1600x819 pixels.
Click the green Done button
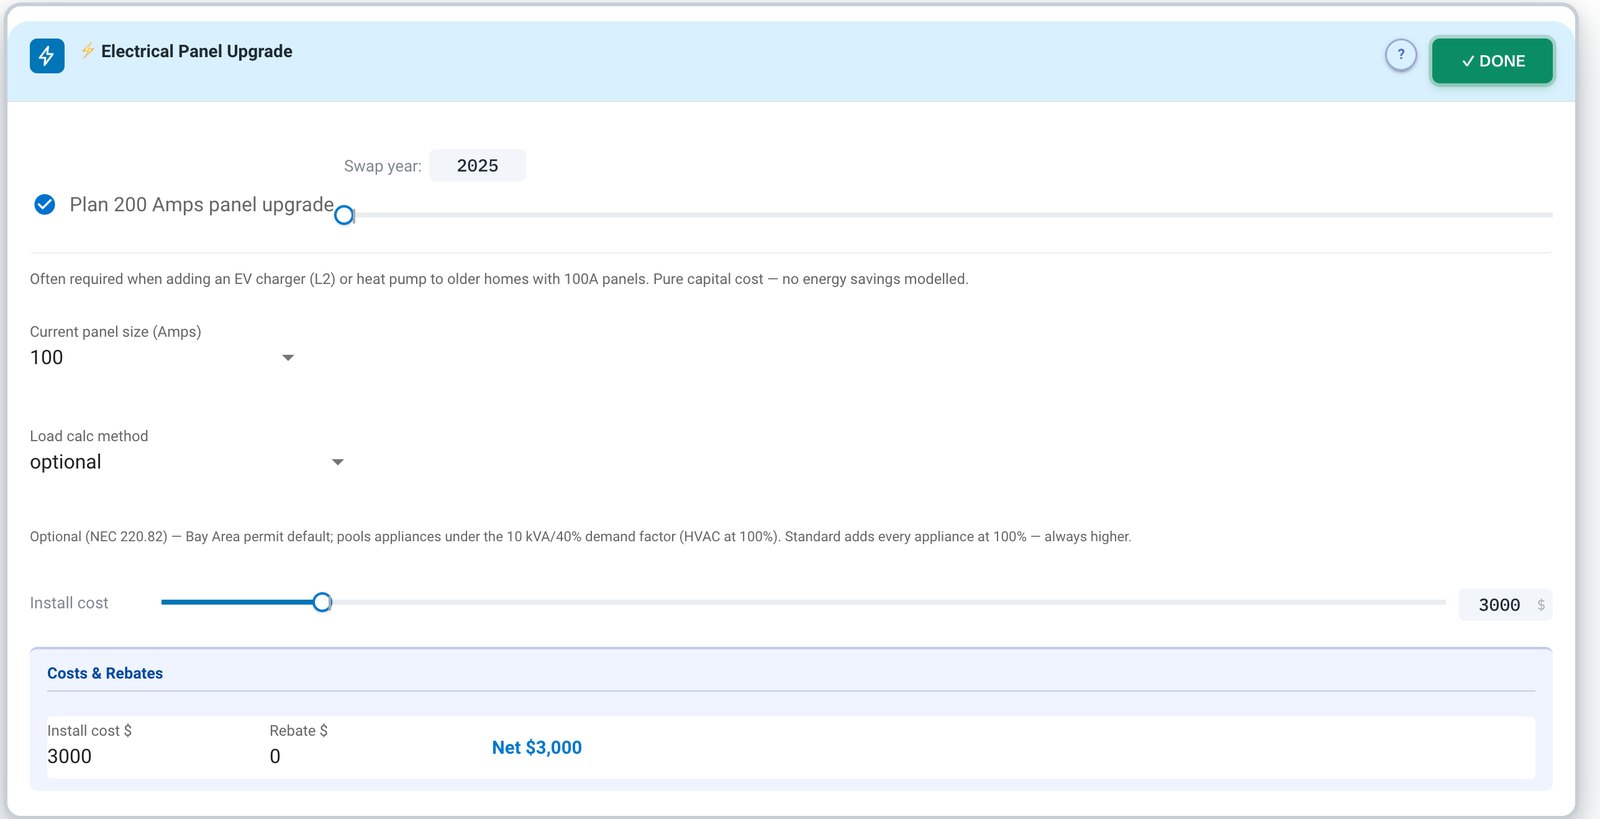coord(1492,61)
